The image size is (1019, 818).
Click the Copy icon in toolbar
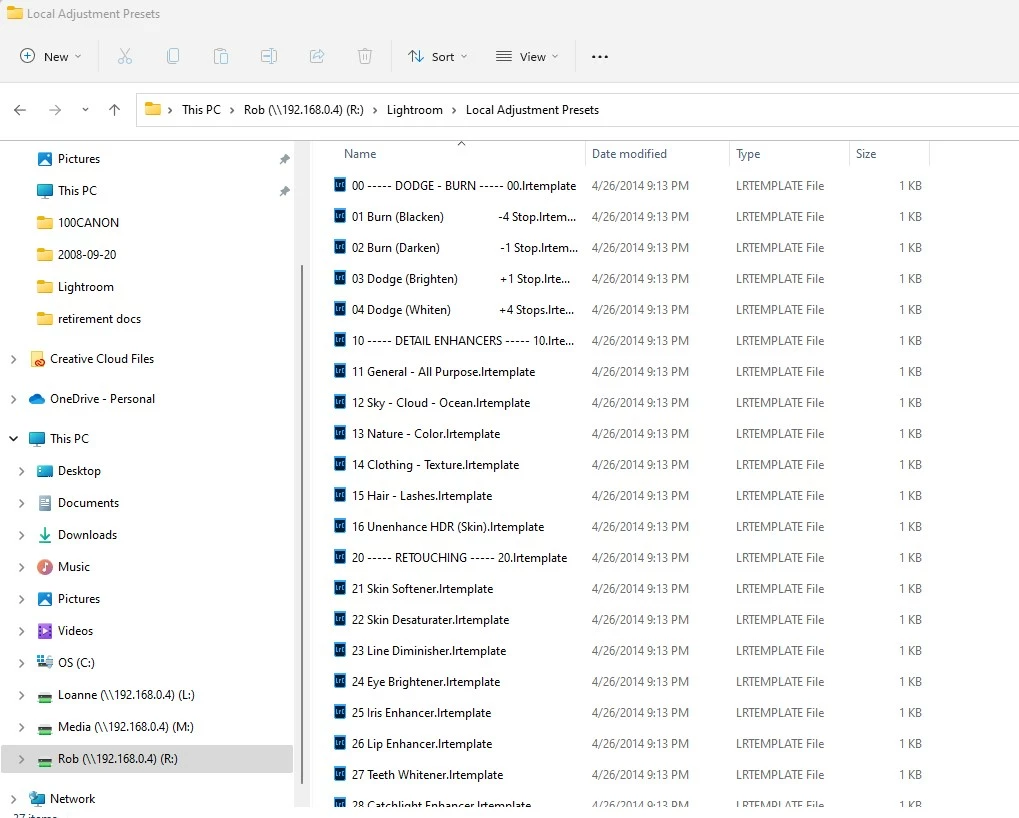(173, 57)
